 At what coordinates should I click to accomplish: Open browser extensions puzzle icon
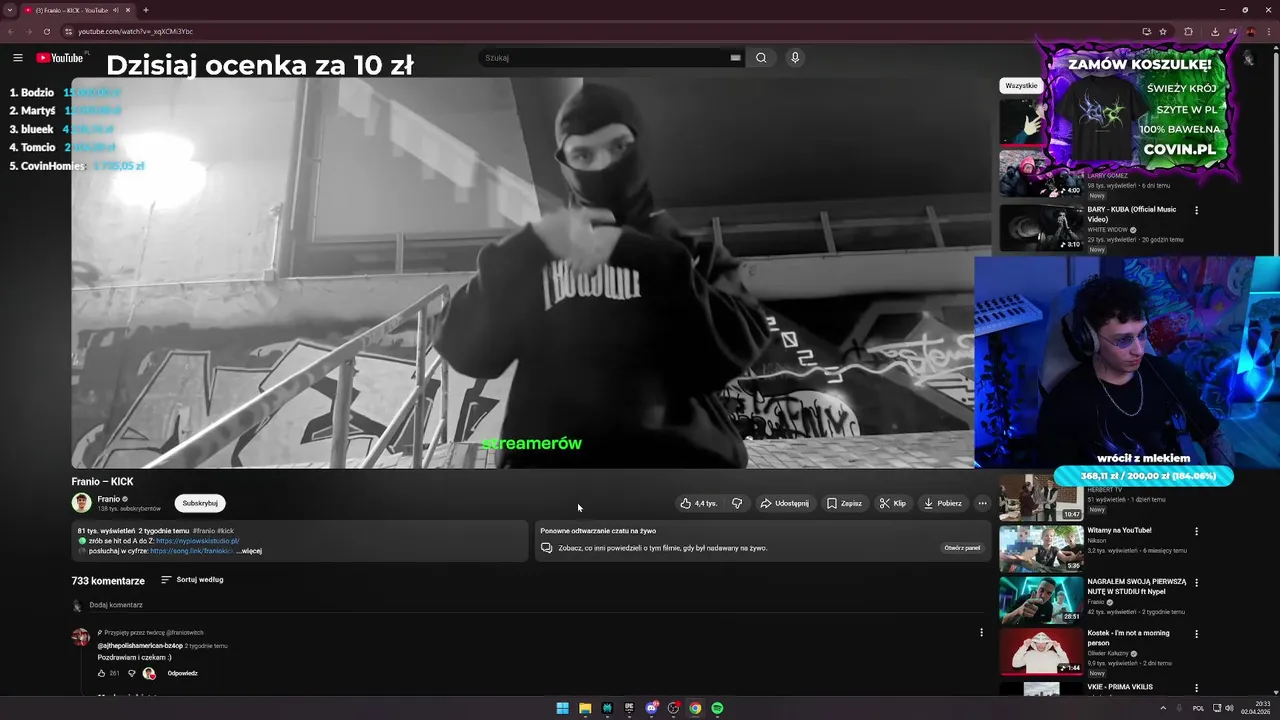click(1189, 31)
